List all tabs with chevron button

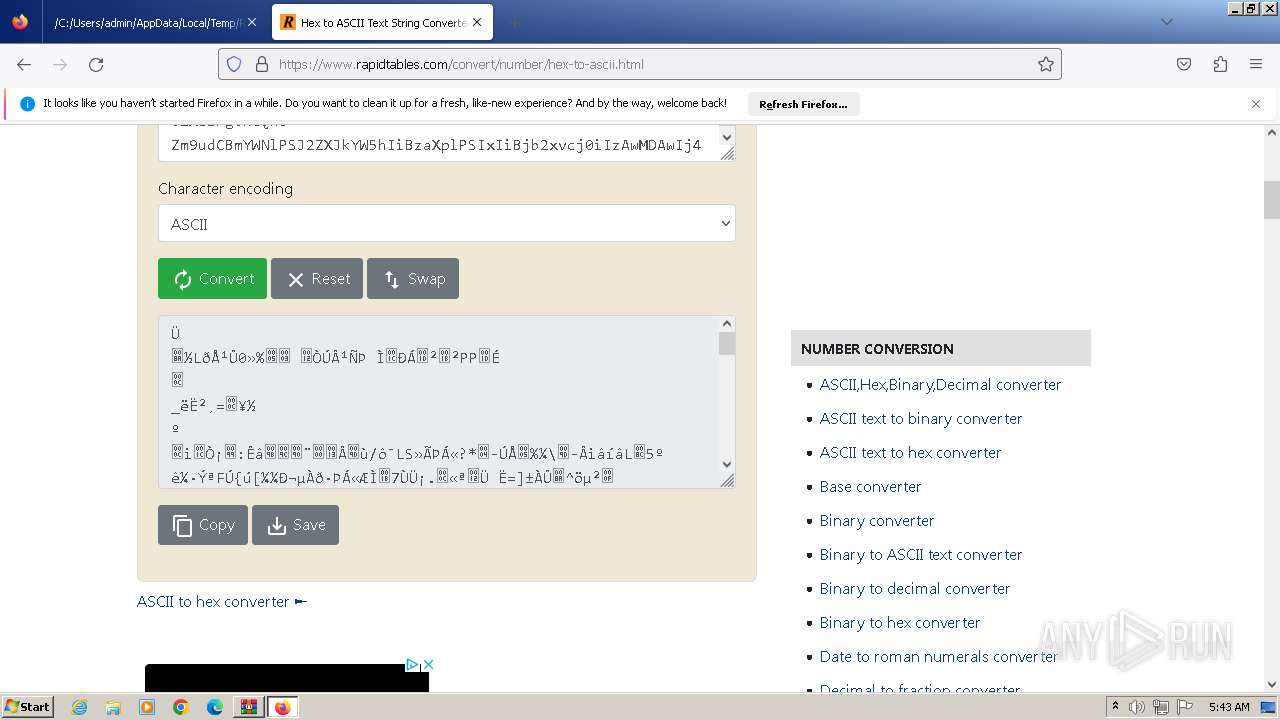click(1166, 22)
